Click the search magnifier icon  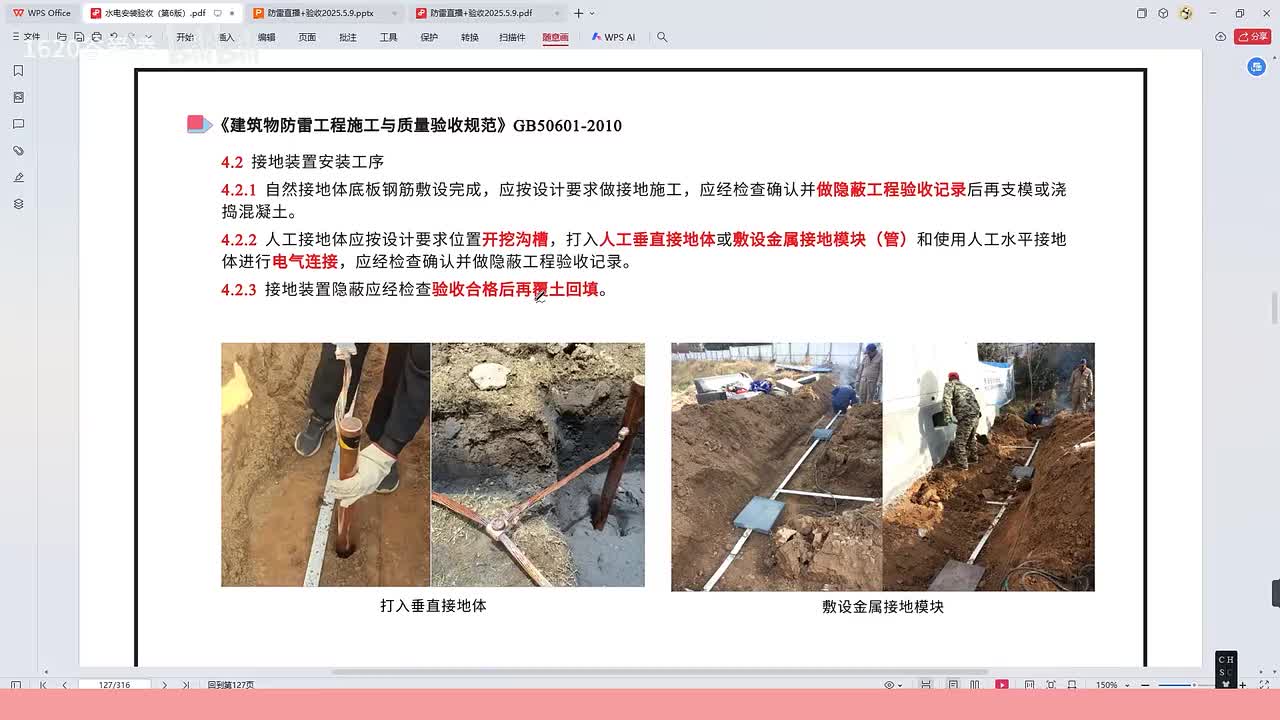coord(662,37)
